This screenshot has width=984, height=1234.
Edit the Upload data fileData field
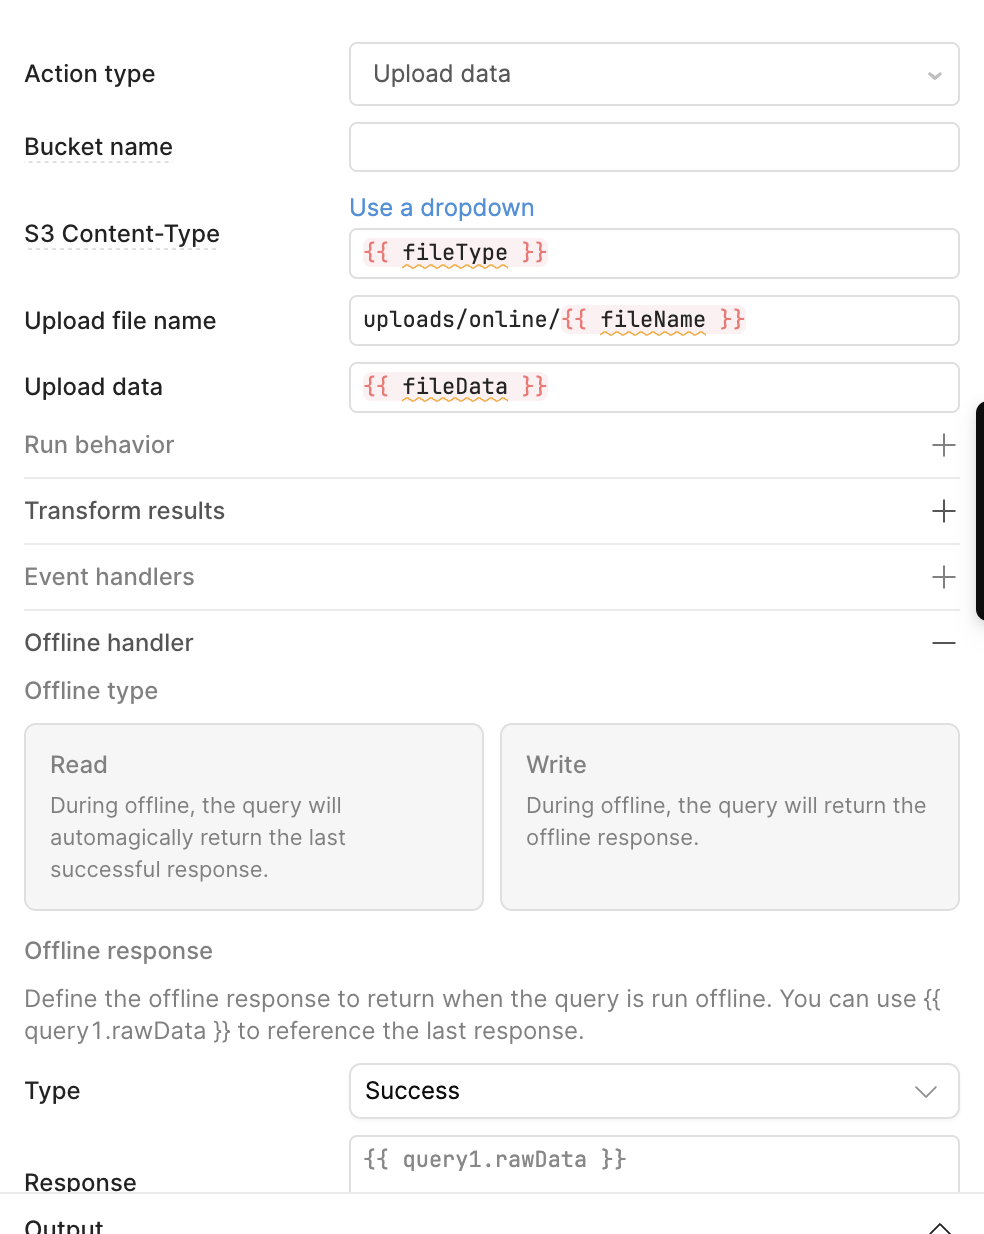tap(654, 387)
